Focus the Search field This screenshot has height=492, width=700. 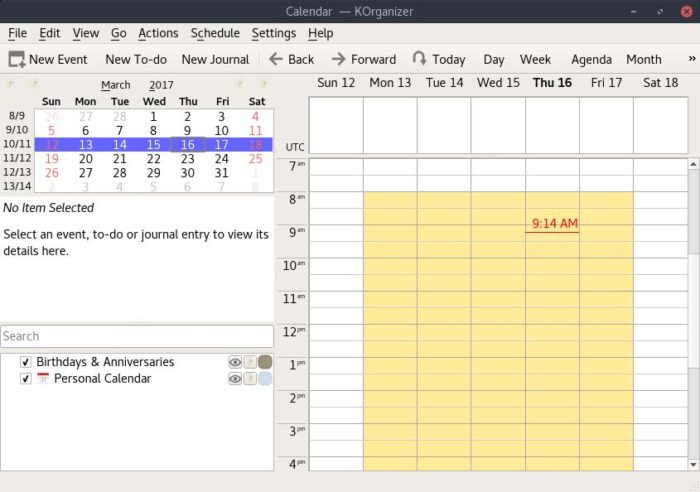[x=137, y=336]
